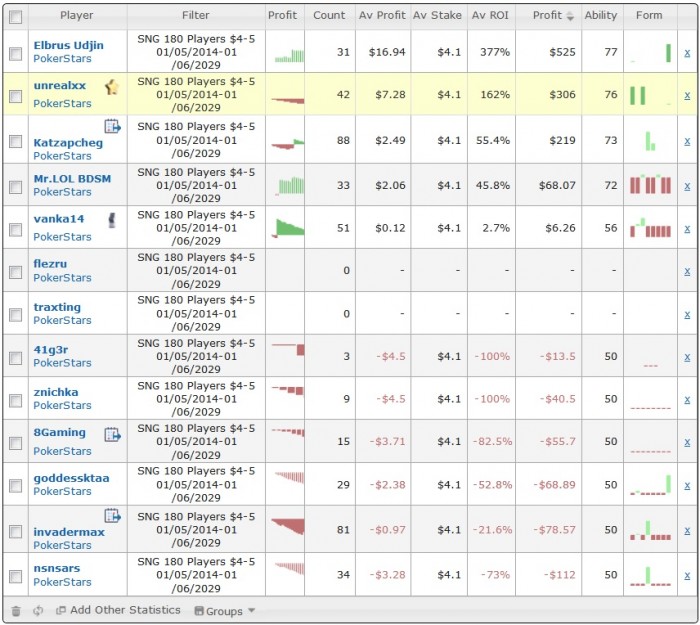Viewport: 700px width, 625px height.
Task: Click the form chart for Mr.LOL BDSM
Action: point(650,184)
